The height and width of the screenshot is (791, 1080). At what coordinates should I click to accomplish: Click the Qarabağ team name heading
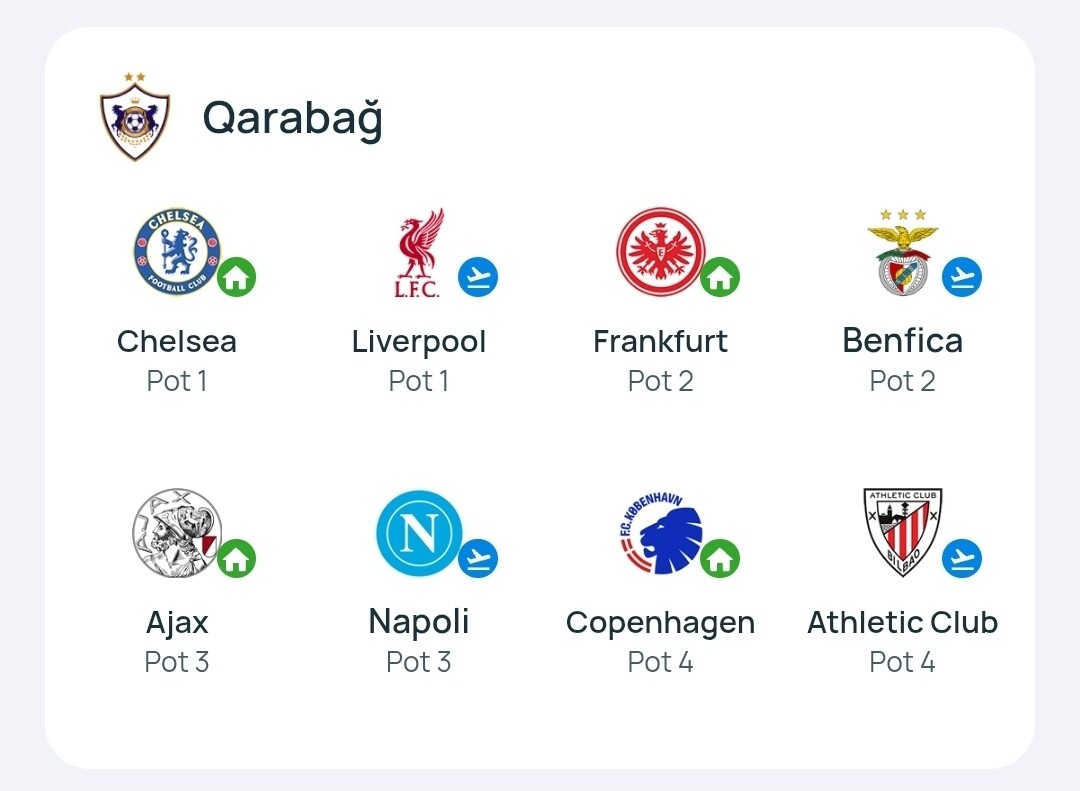(293, 119)
